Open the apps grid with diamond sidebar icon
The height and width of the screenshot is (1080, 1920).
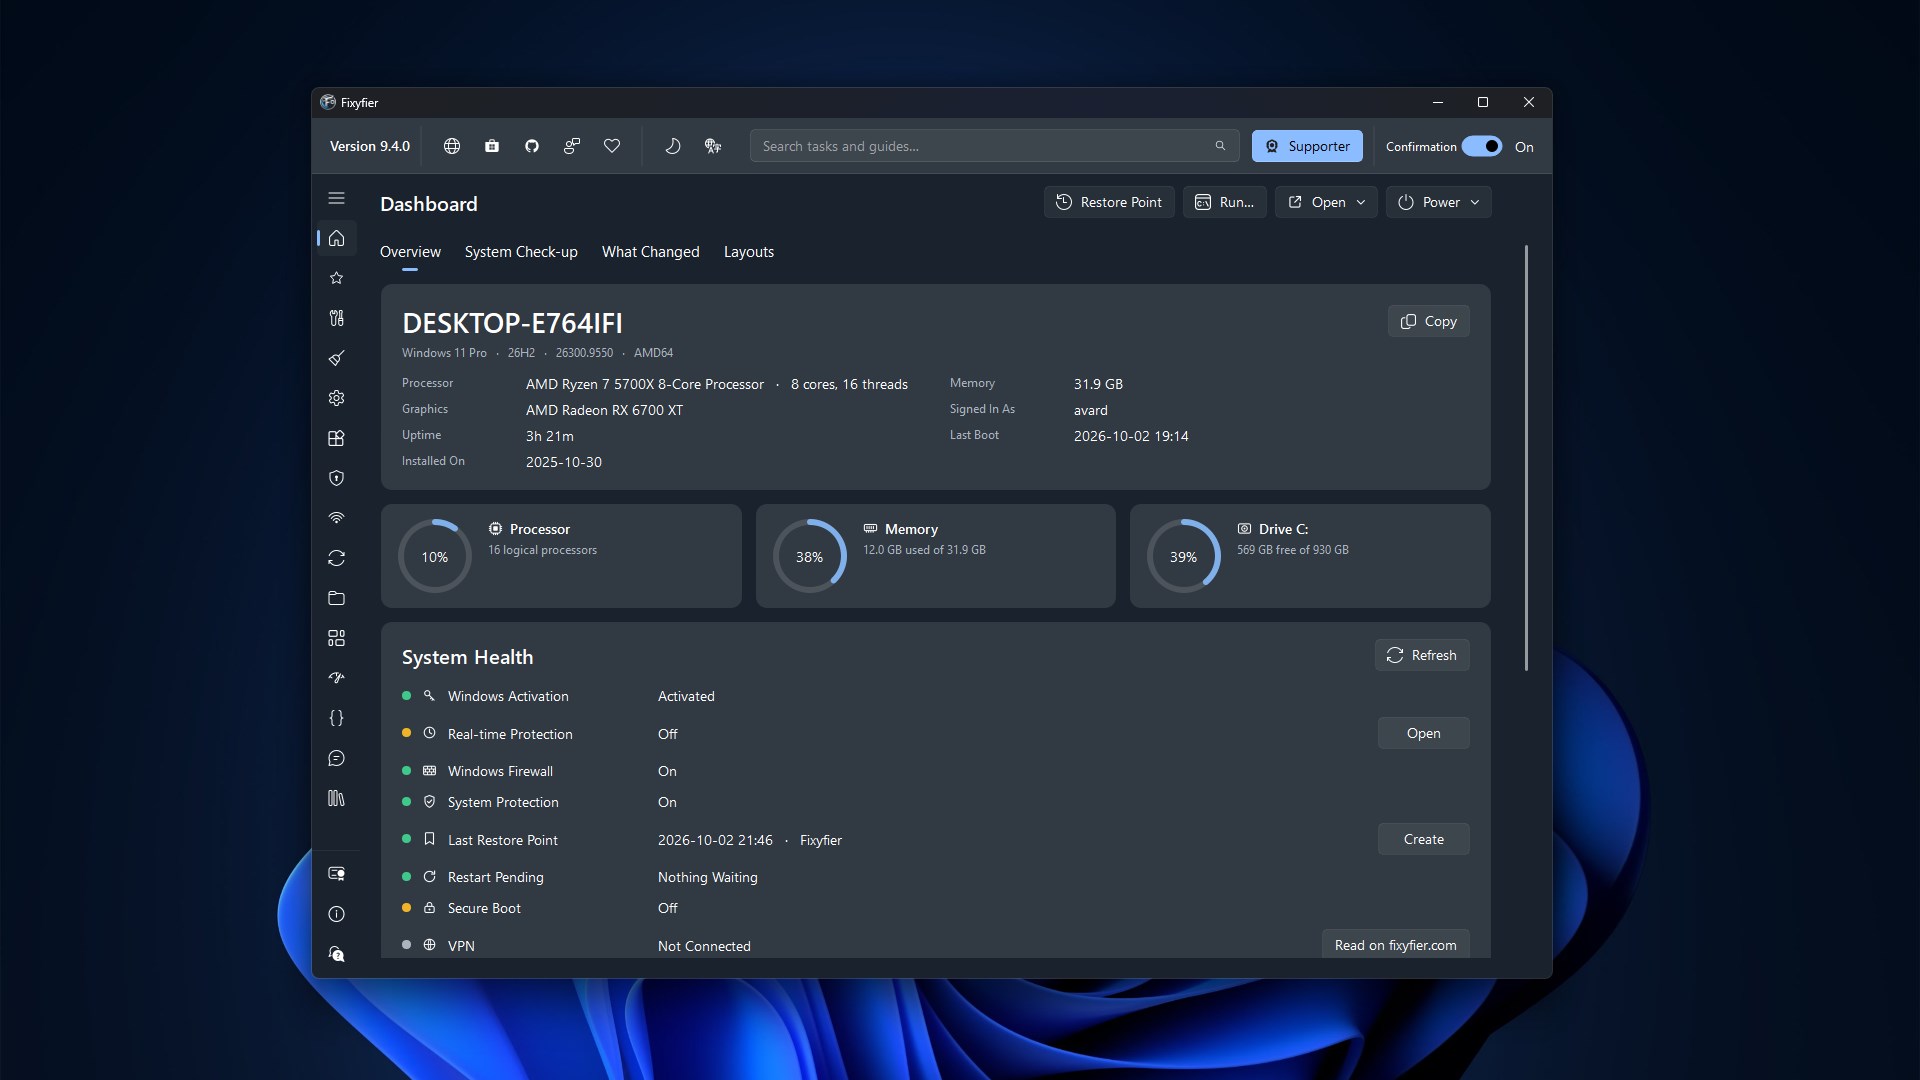tap(337, 438)
